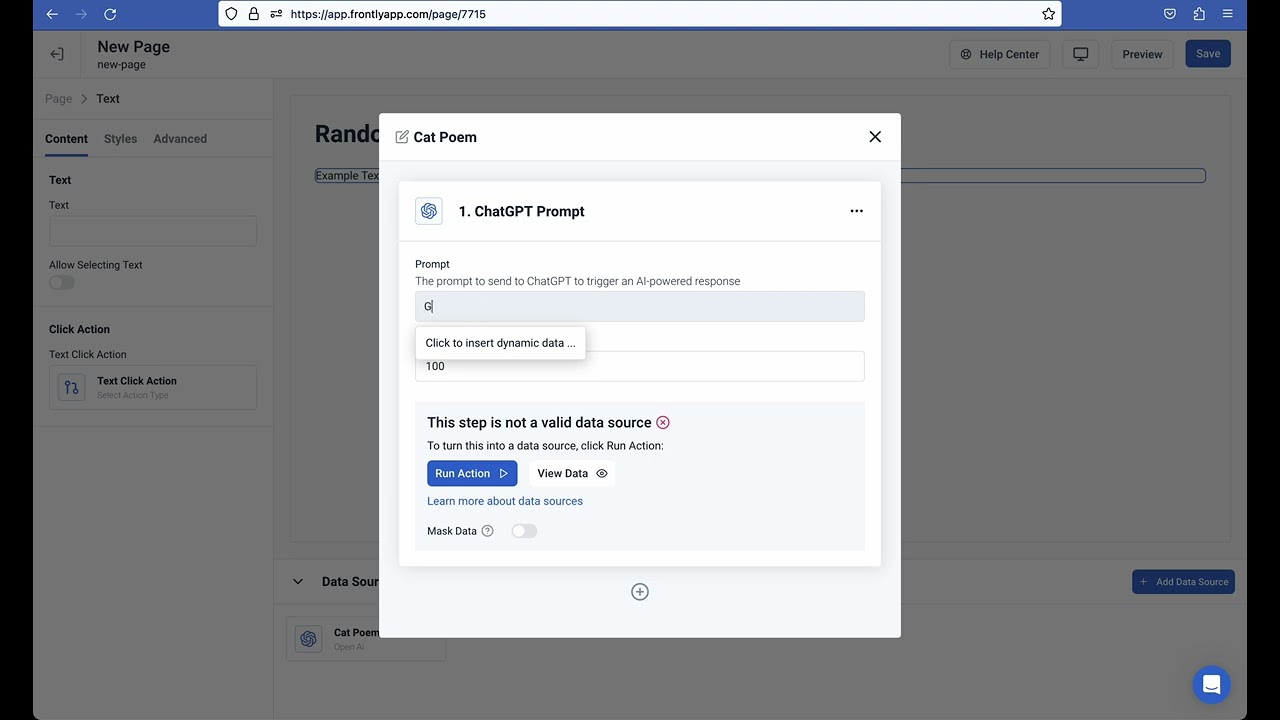Click the exit page back icon
Screen dimensions: 1280x720
click(x=57, y=54)
